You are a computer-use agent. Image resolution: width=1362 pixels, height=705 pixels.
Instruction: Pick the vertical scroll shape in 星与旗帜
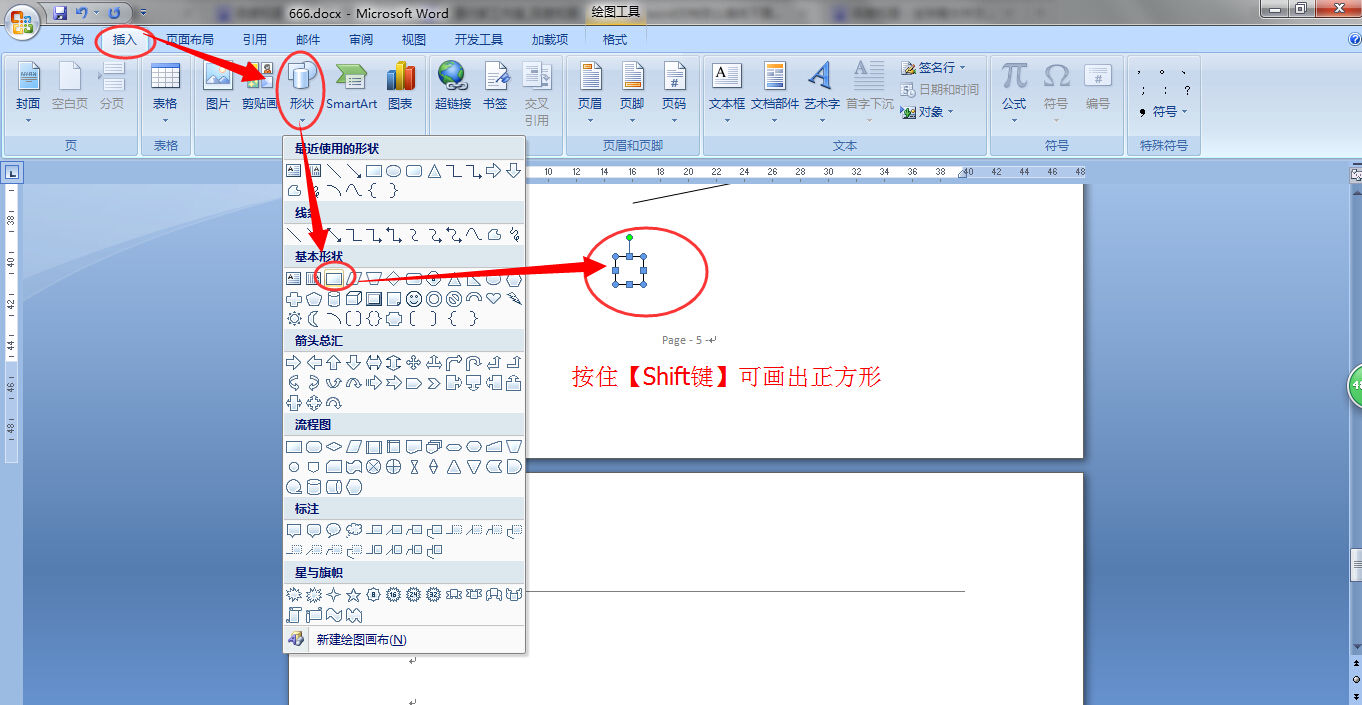point(294,614)
